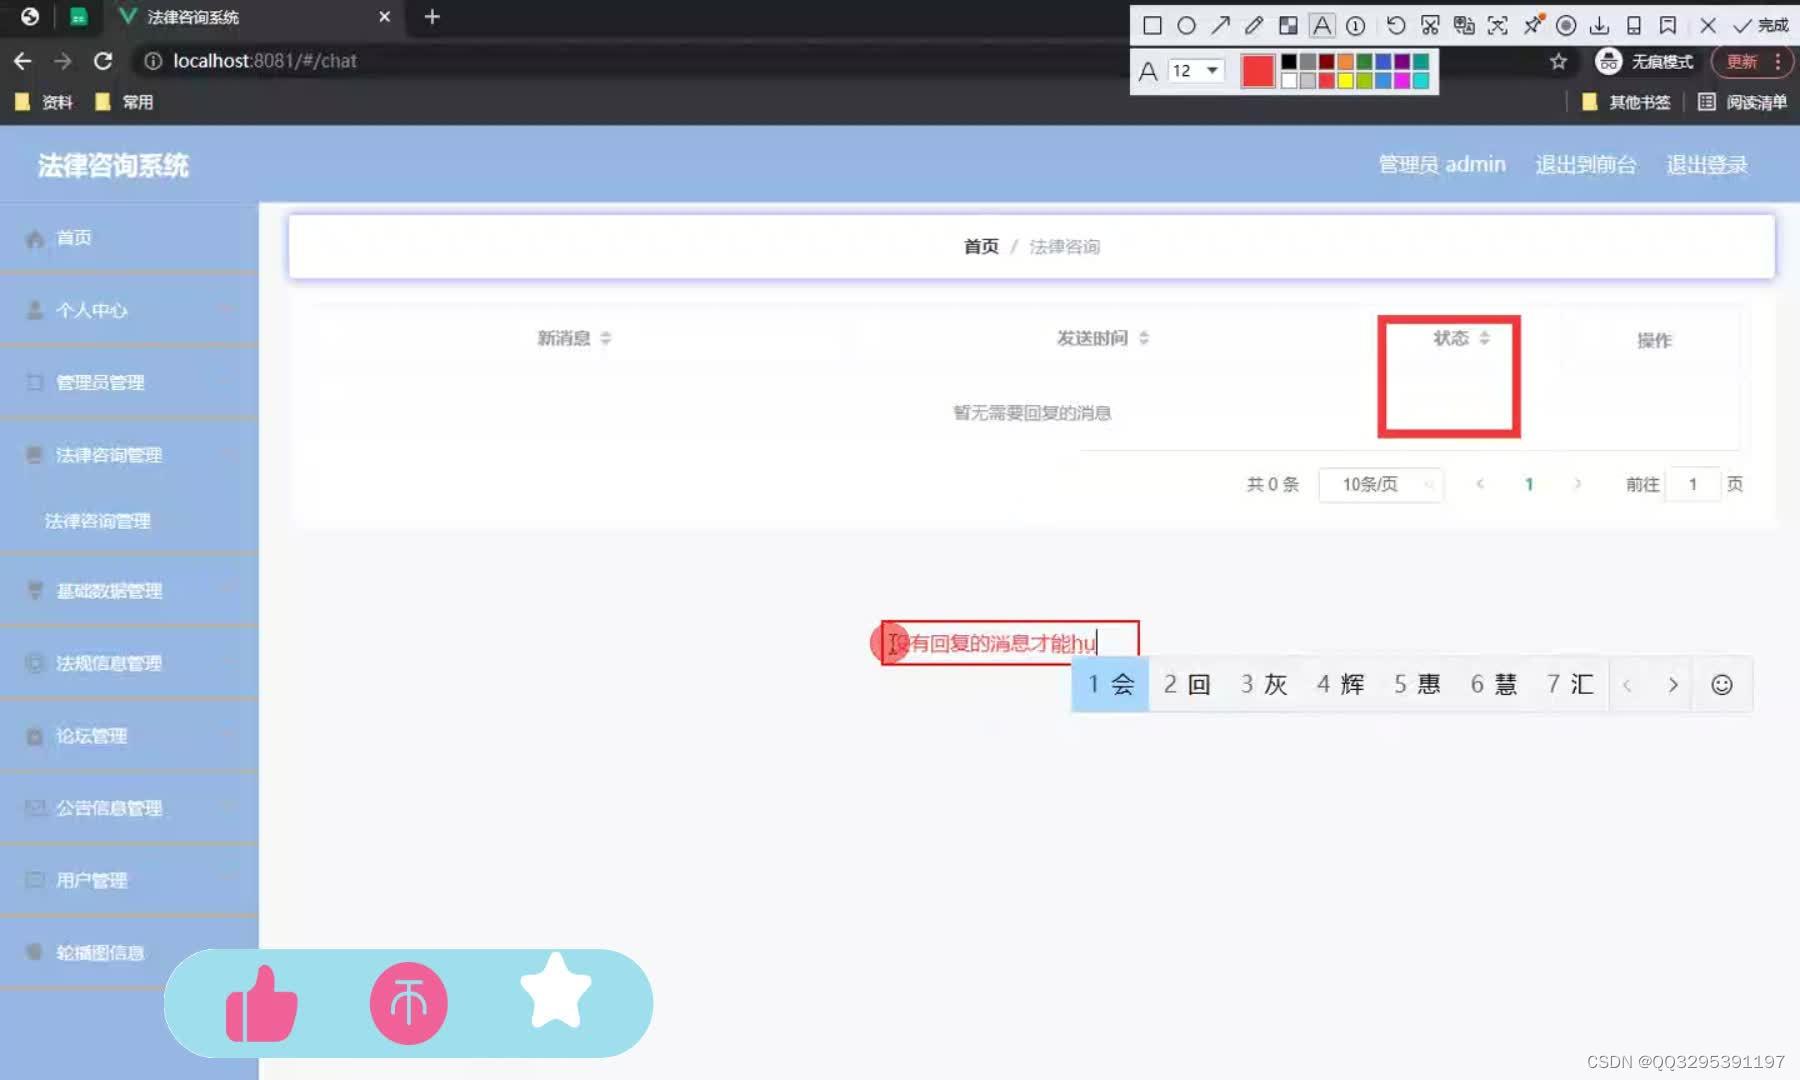Select the mosaic blur tool
This screenshot has width=1800, height=1080.
pos(1288,26)
